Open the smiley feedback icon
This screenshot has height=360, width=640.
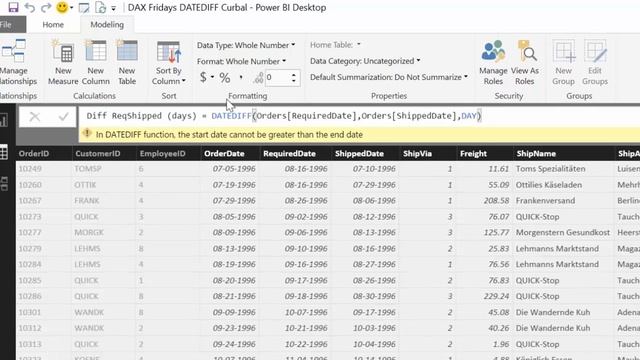62,7
